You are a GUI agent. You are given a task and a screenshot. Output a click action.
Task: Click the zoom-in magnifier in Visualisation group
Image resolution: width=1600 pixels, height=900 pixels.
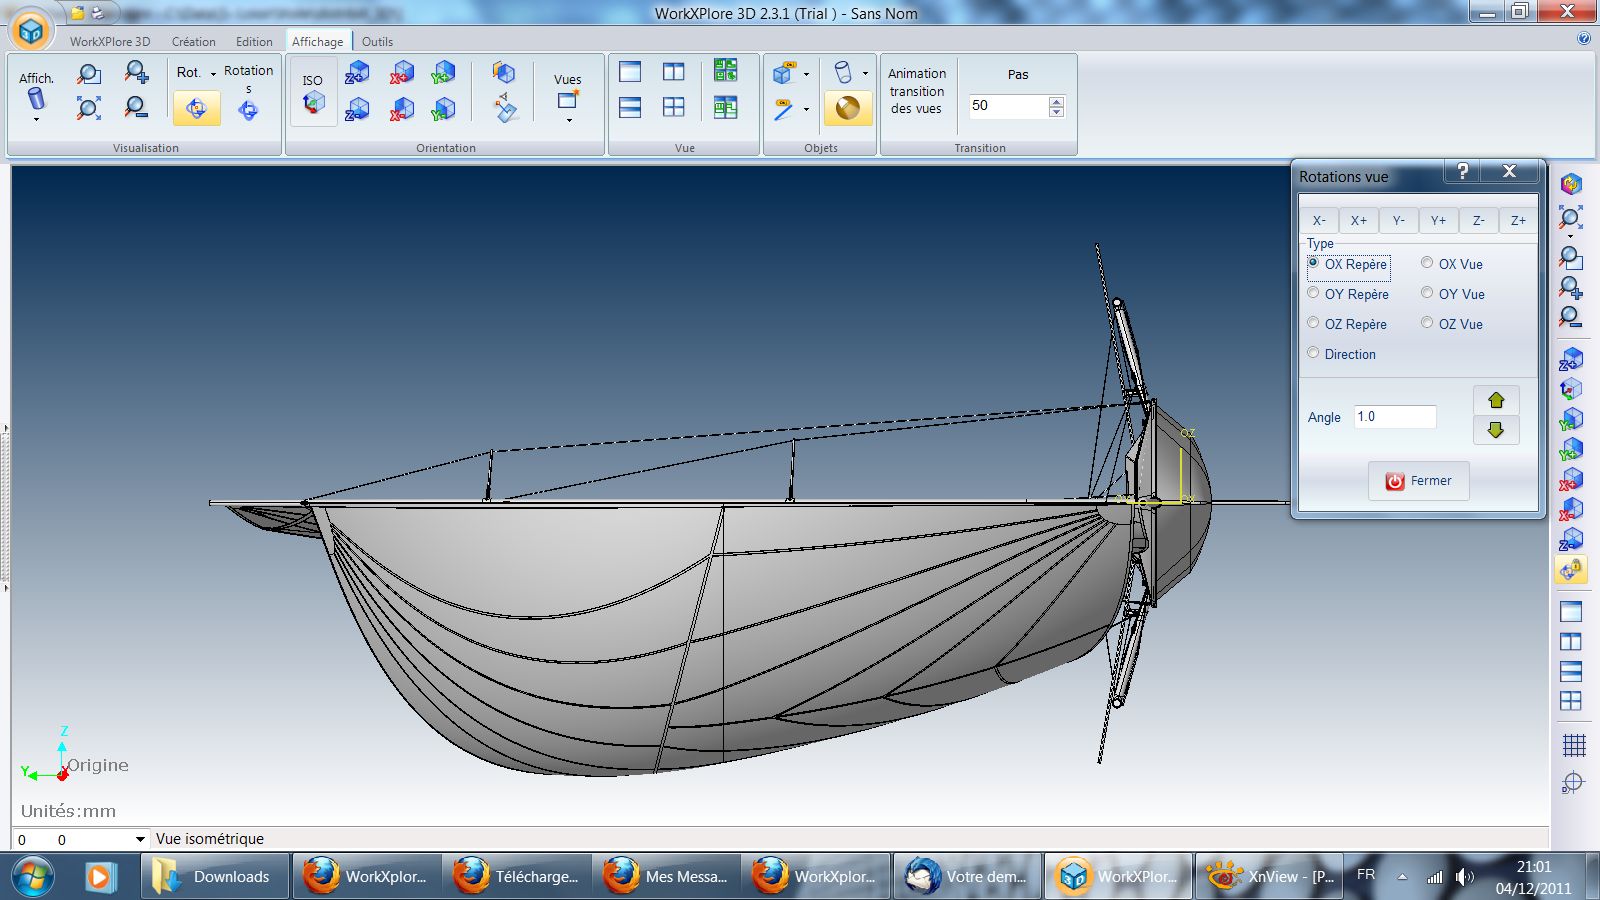pos(136,73)
